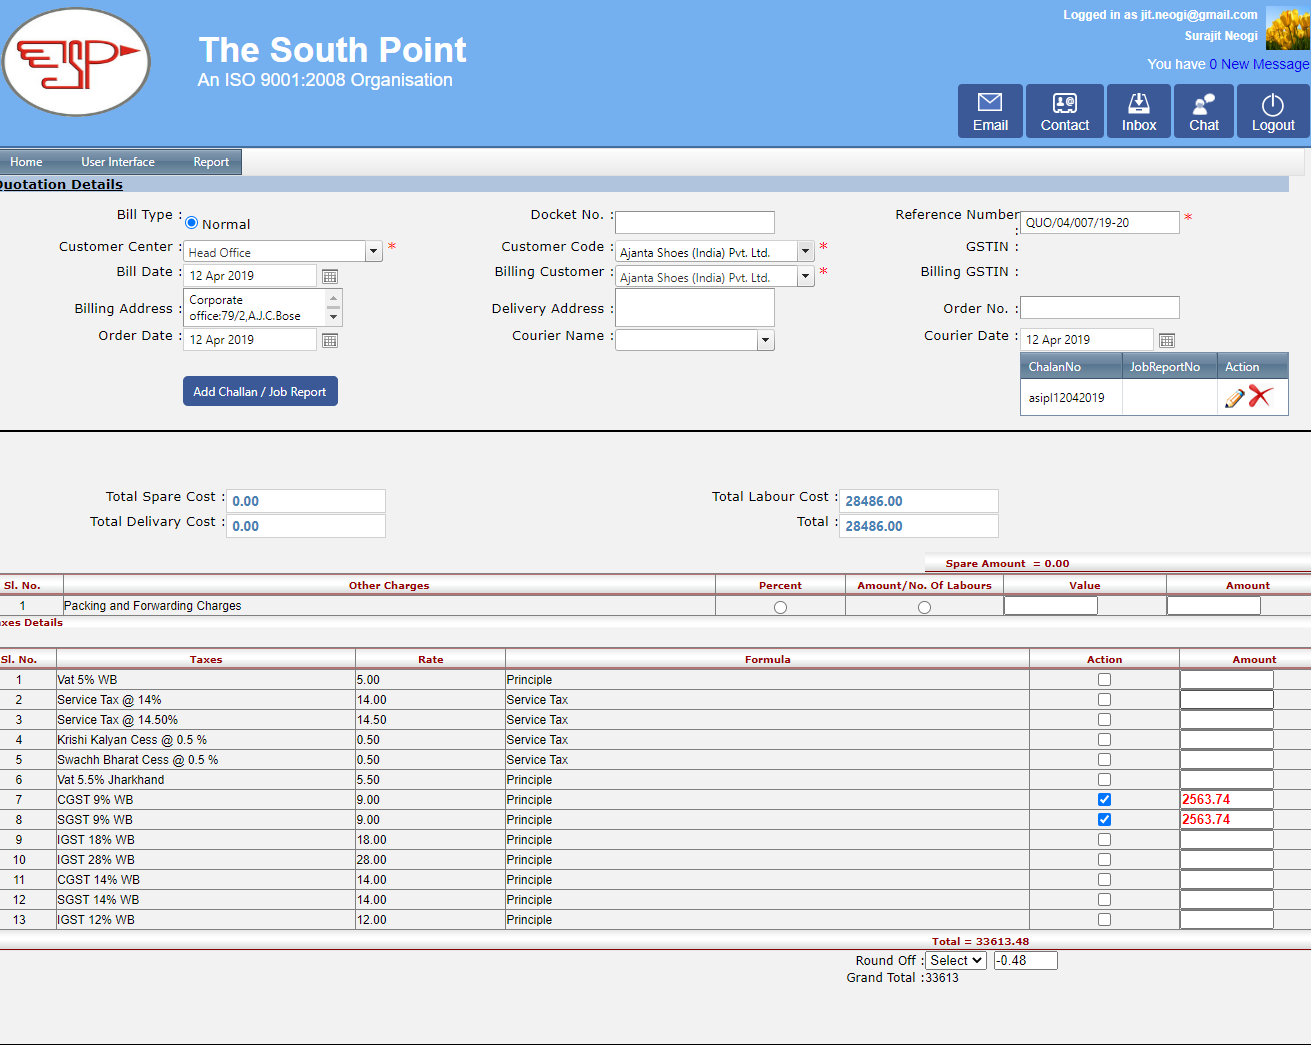Select Amount/No. Of Labours radio button

pos(924,607)
